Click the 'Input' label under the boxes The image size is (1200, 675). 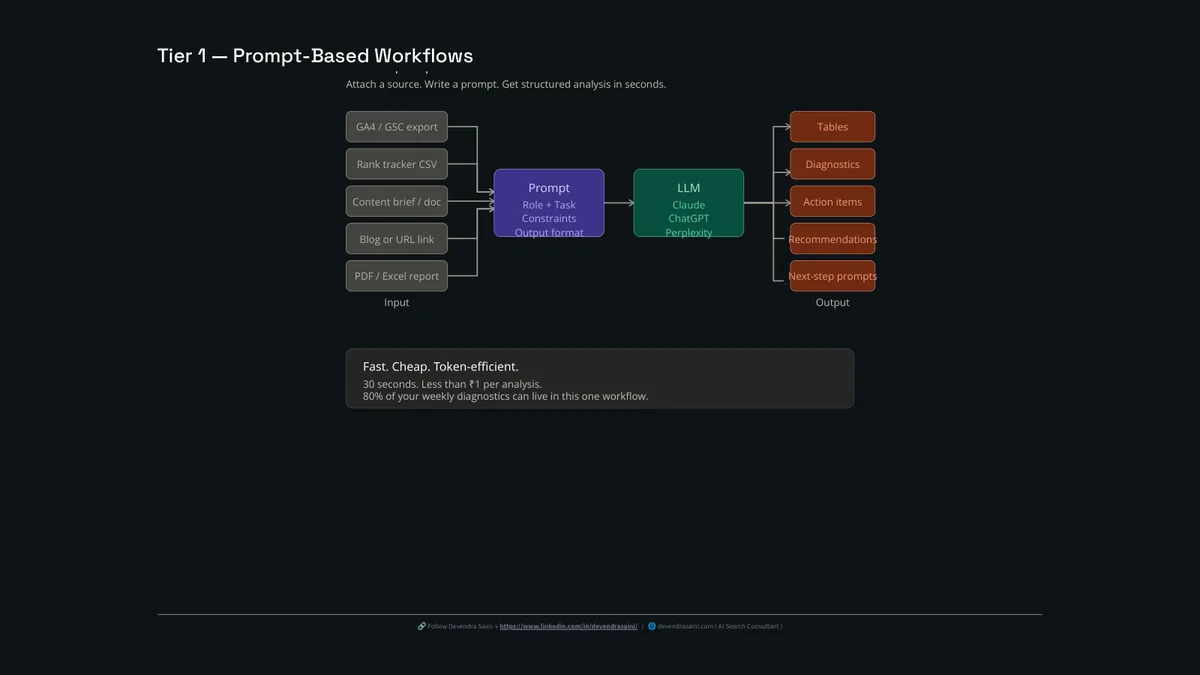396,302
